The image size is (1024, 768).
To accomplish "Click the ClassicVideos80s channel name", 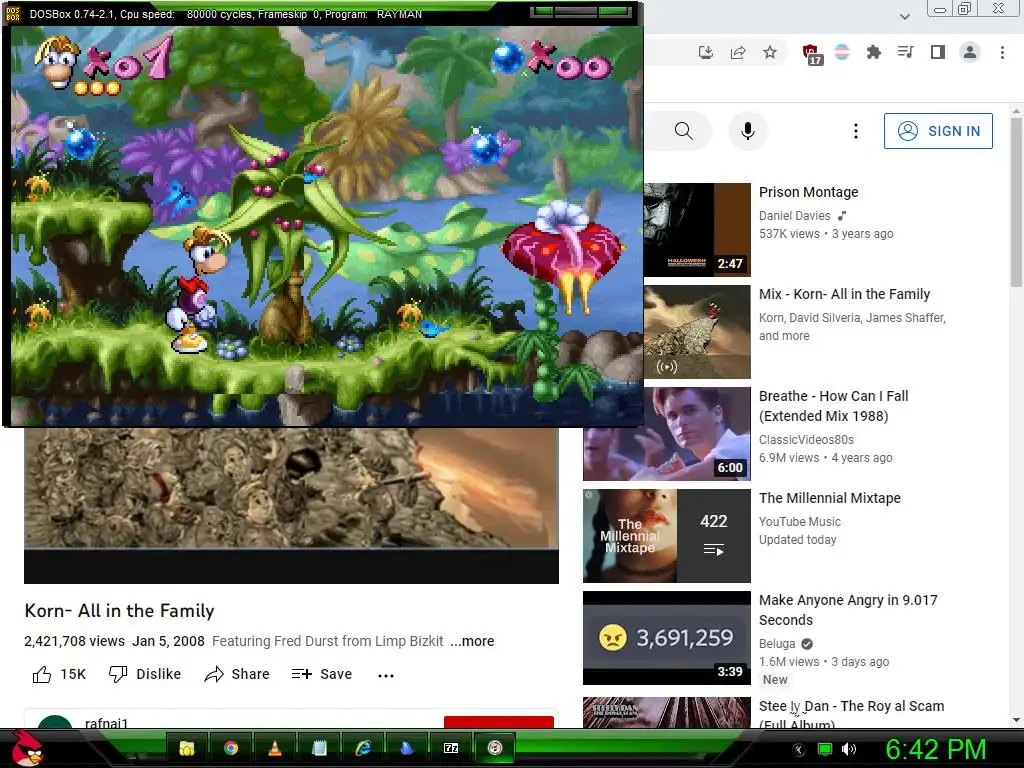I will click(x=806, y=440).
